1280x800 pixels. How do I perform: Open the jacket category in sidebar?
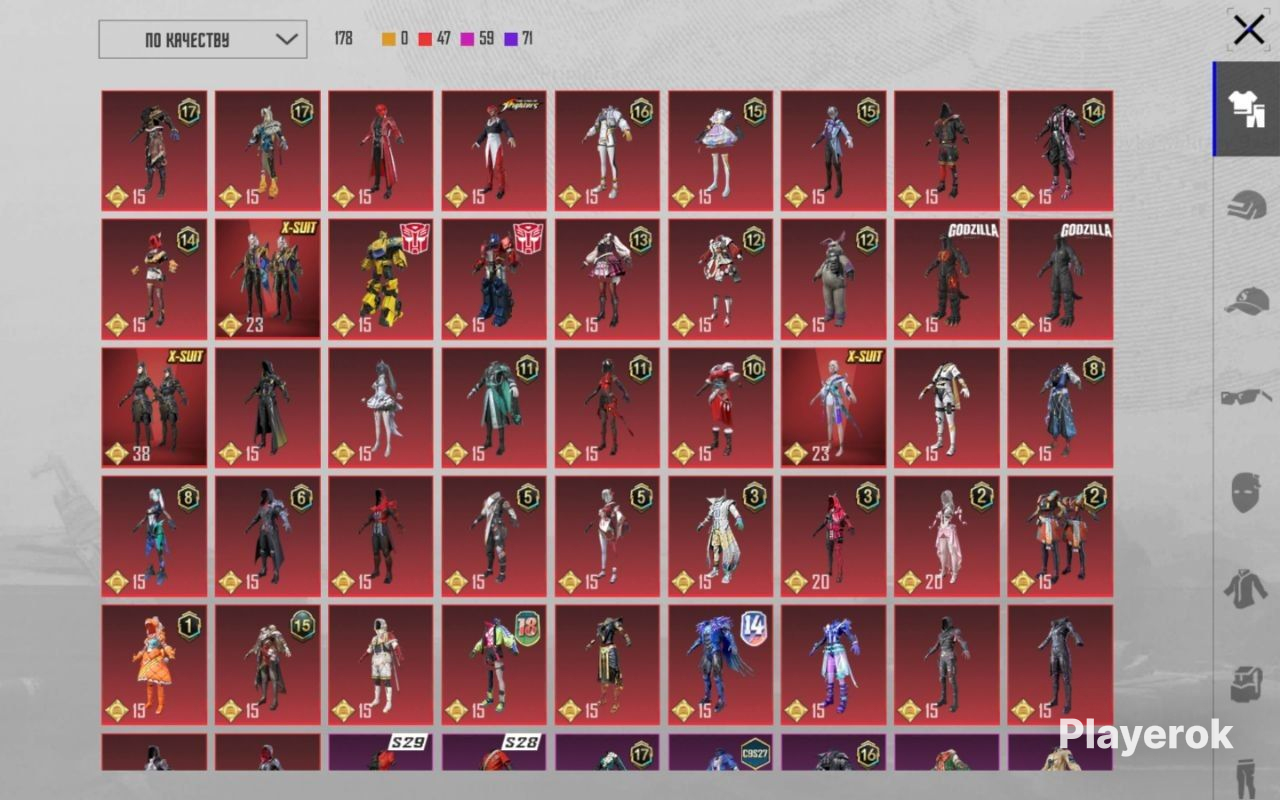pos(1247,588)
